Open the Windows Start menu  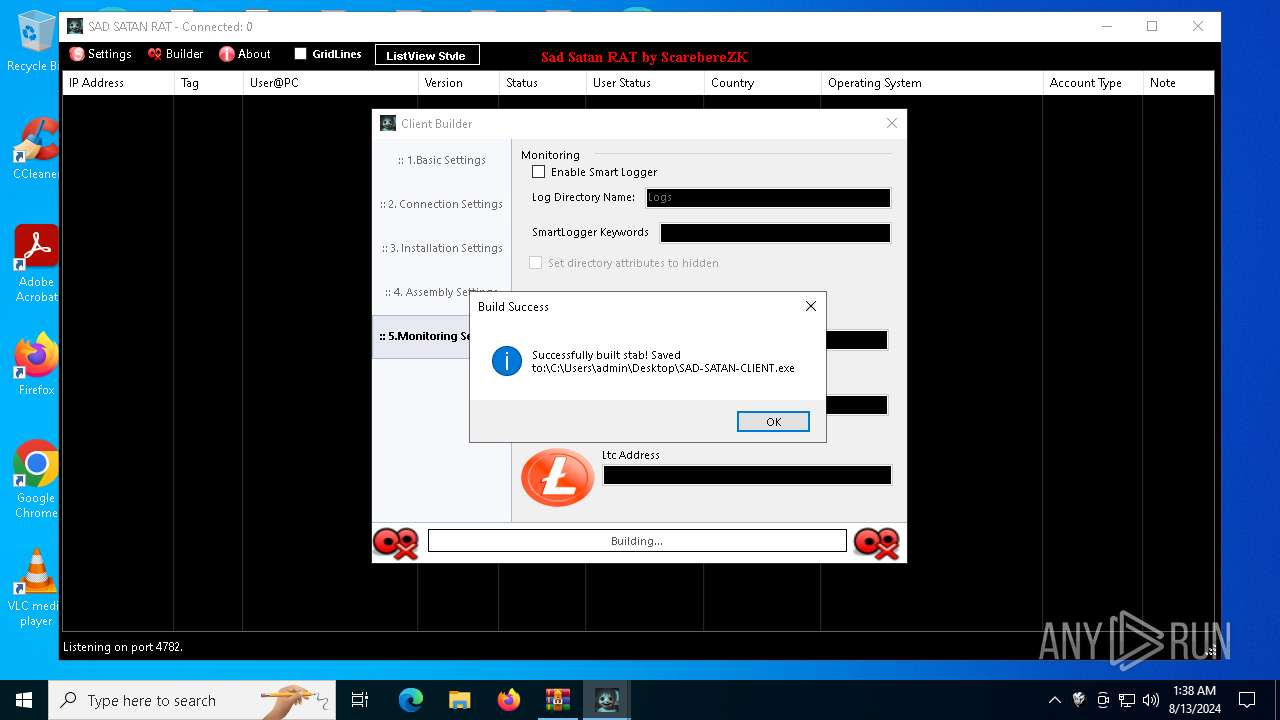[x=24, y=700]
